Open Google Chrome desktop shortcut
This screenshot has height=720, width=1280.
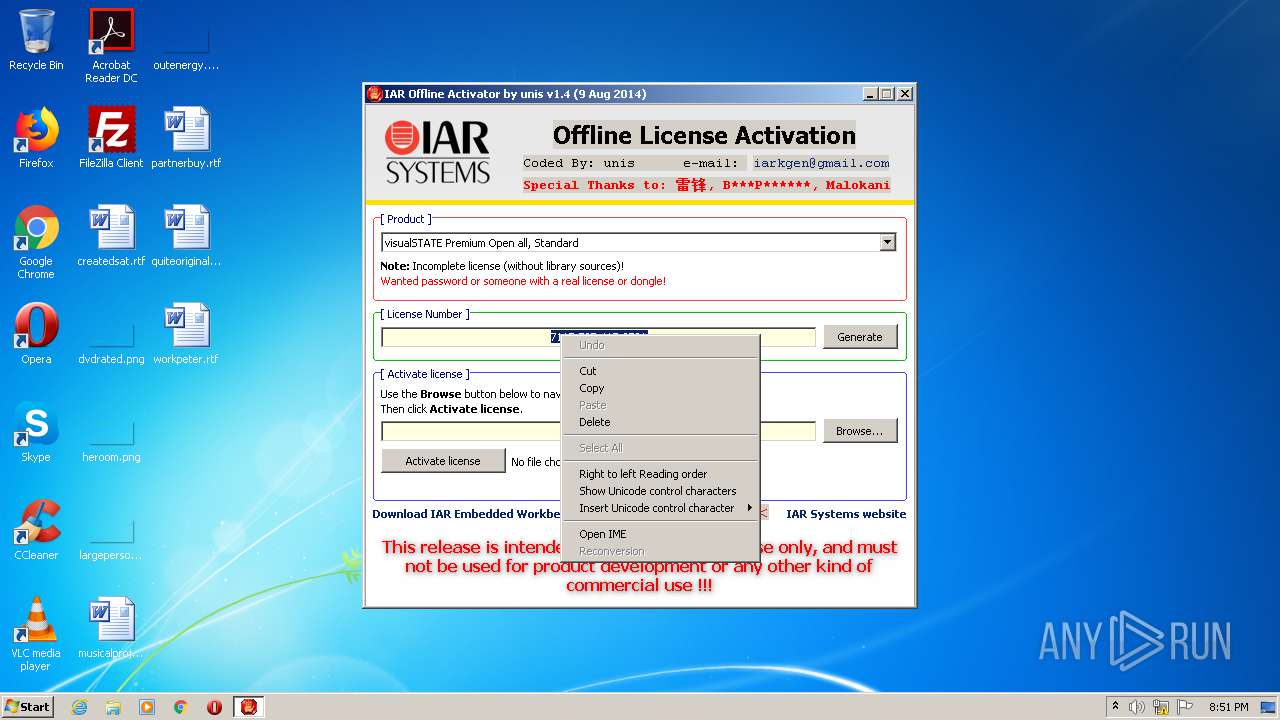pos(36,242)
